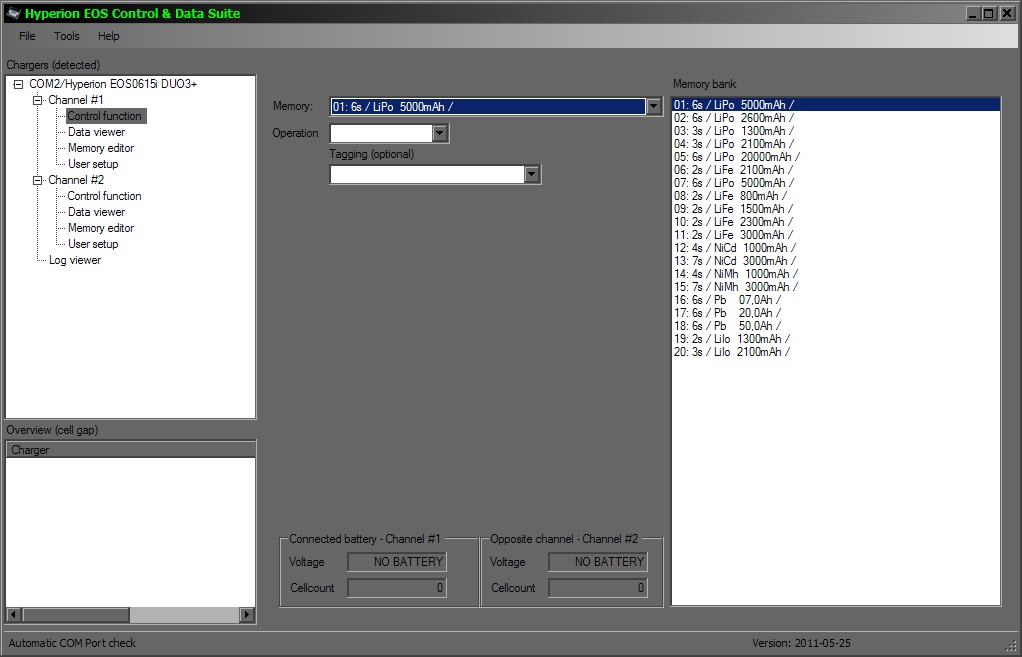Screen dimensions: 1022x657
Task: Click the Hyperion app icon in title bar
Action: (13, 13)
